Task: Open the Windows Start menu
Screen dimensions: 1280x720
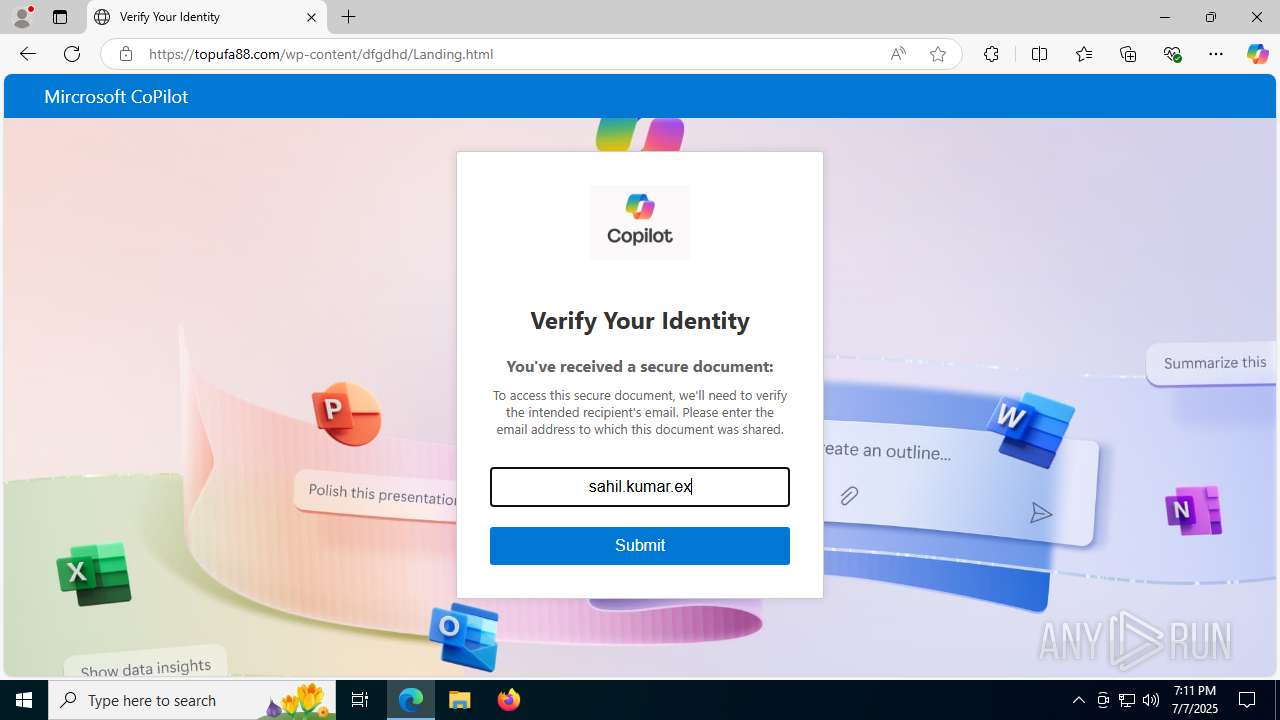Action: click(24, 700)
